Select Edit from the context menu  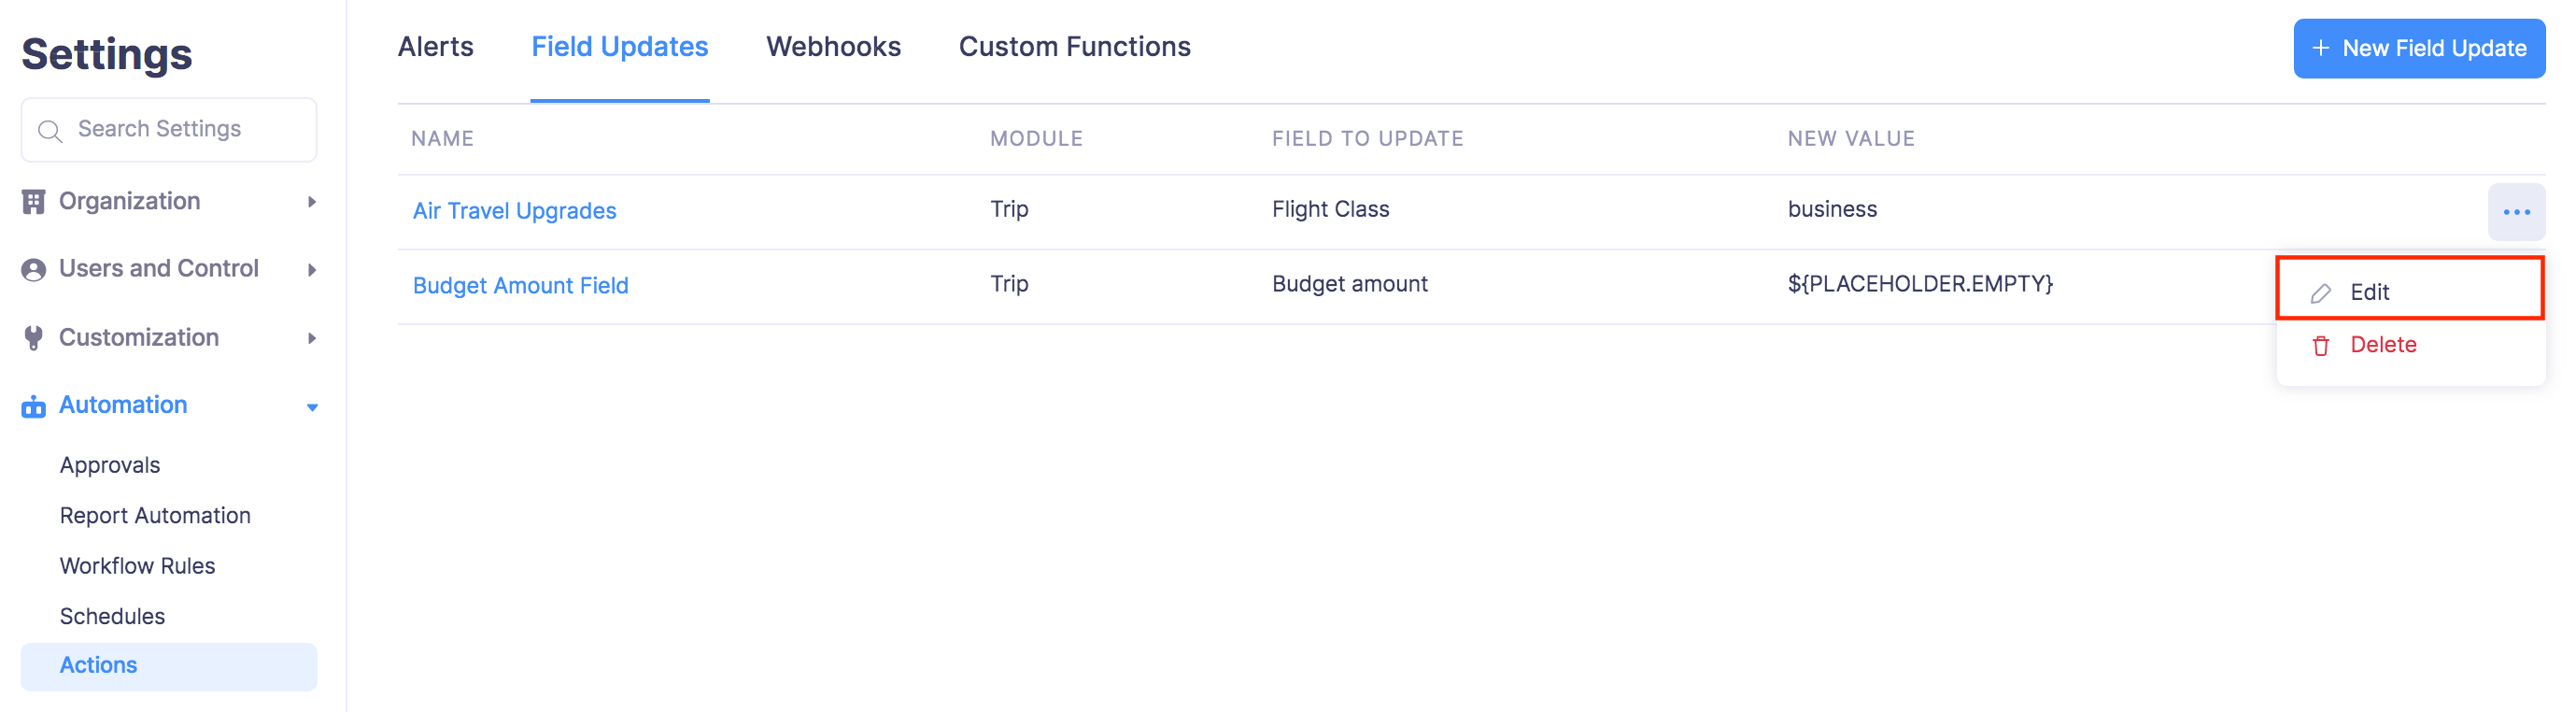coord(2369,292)
